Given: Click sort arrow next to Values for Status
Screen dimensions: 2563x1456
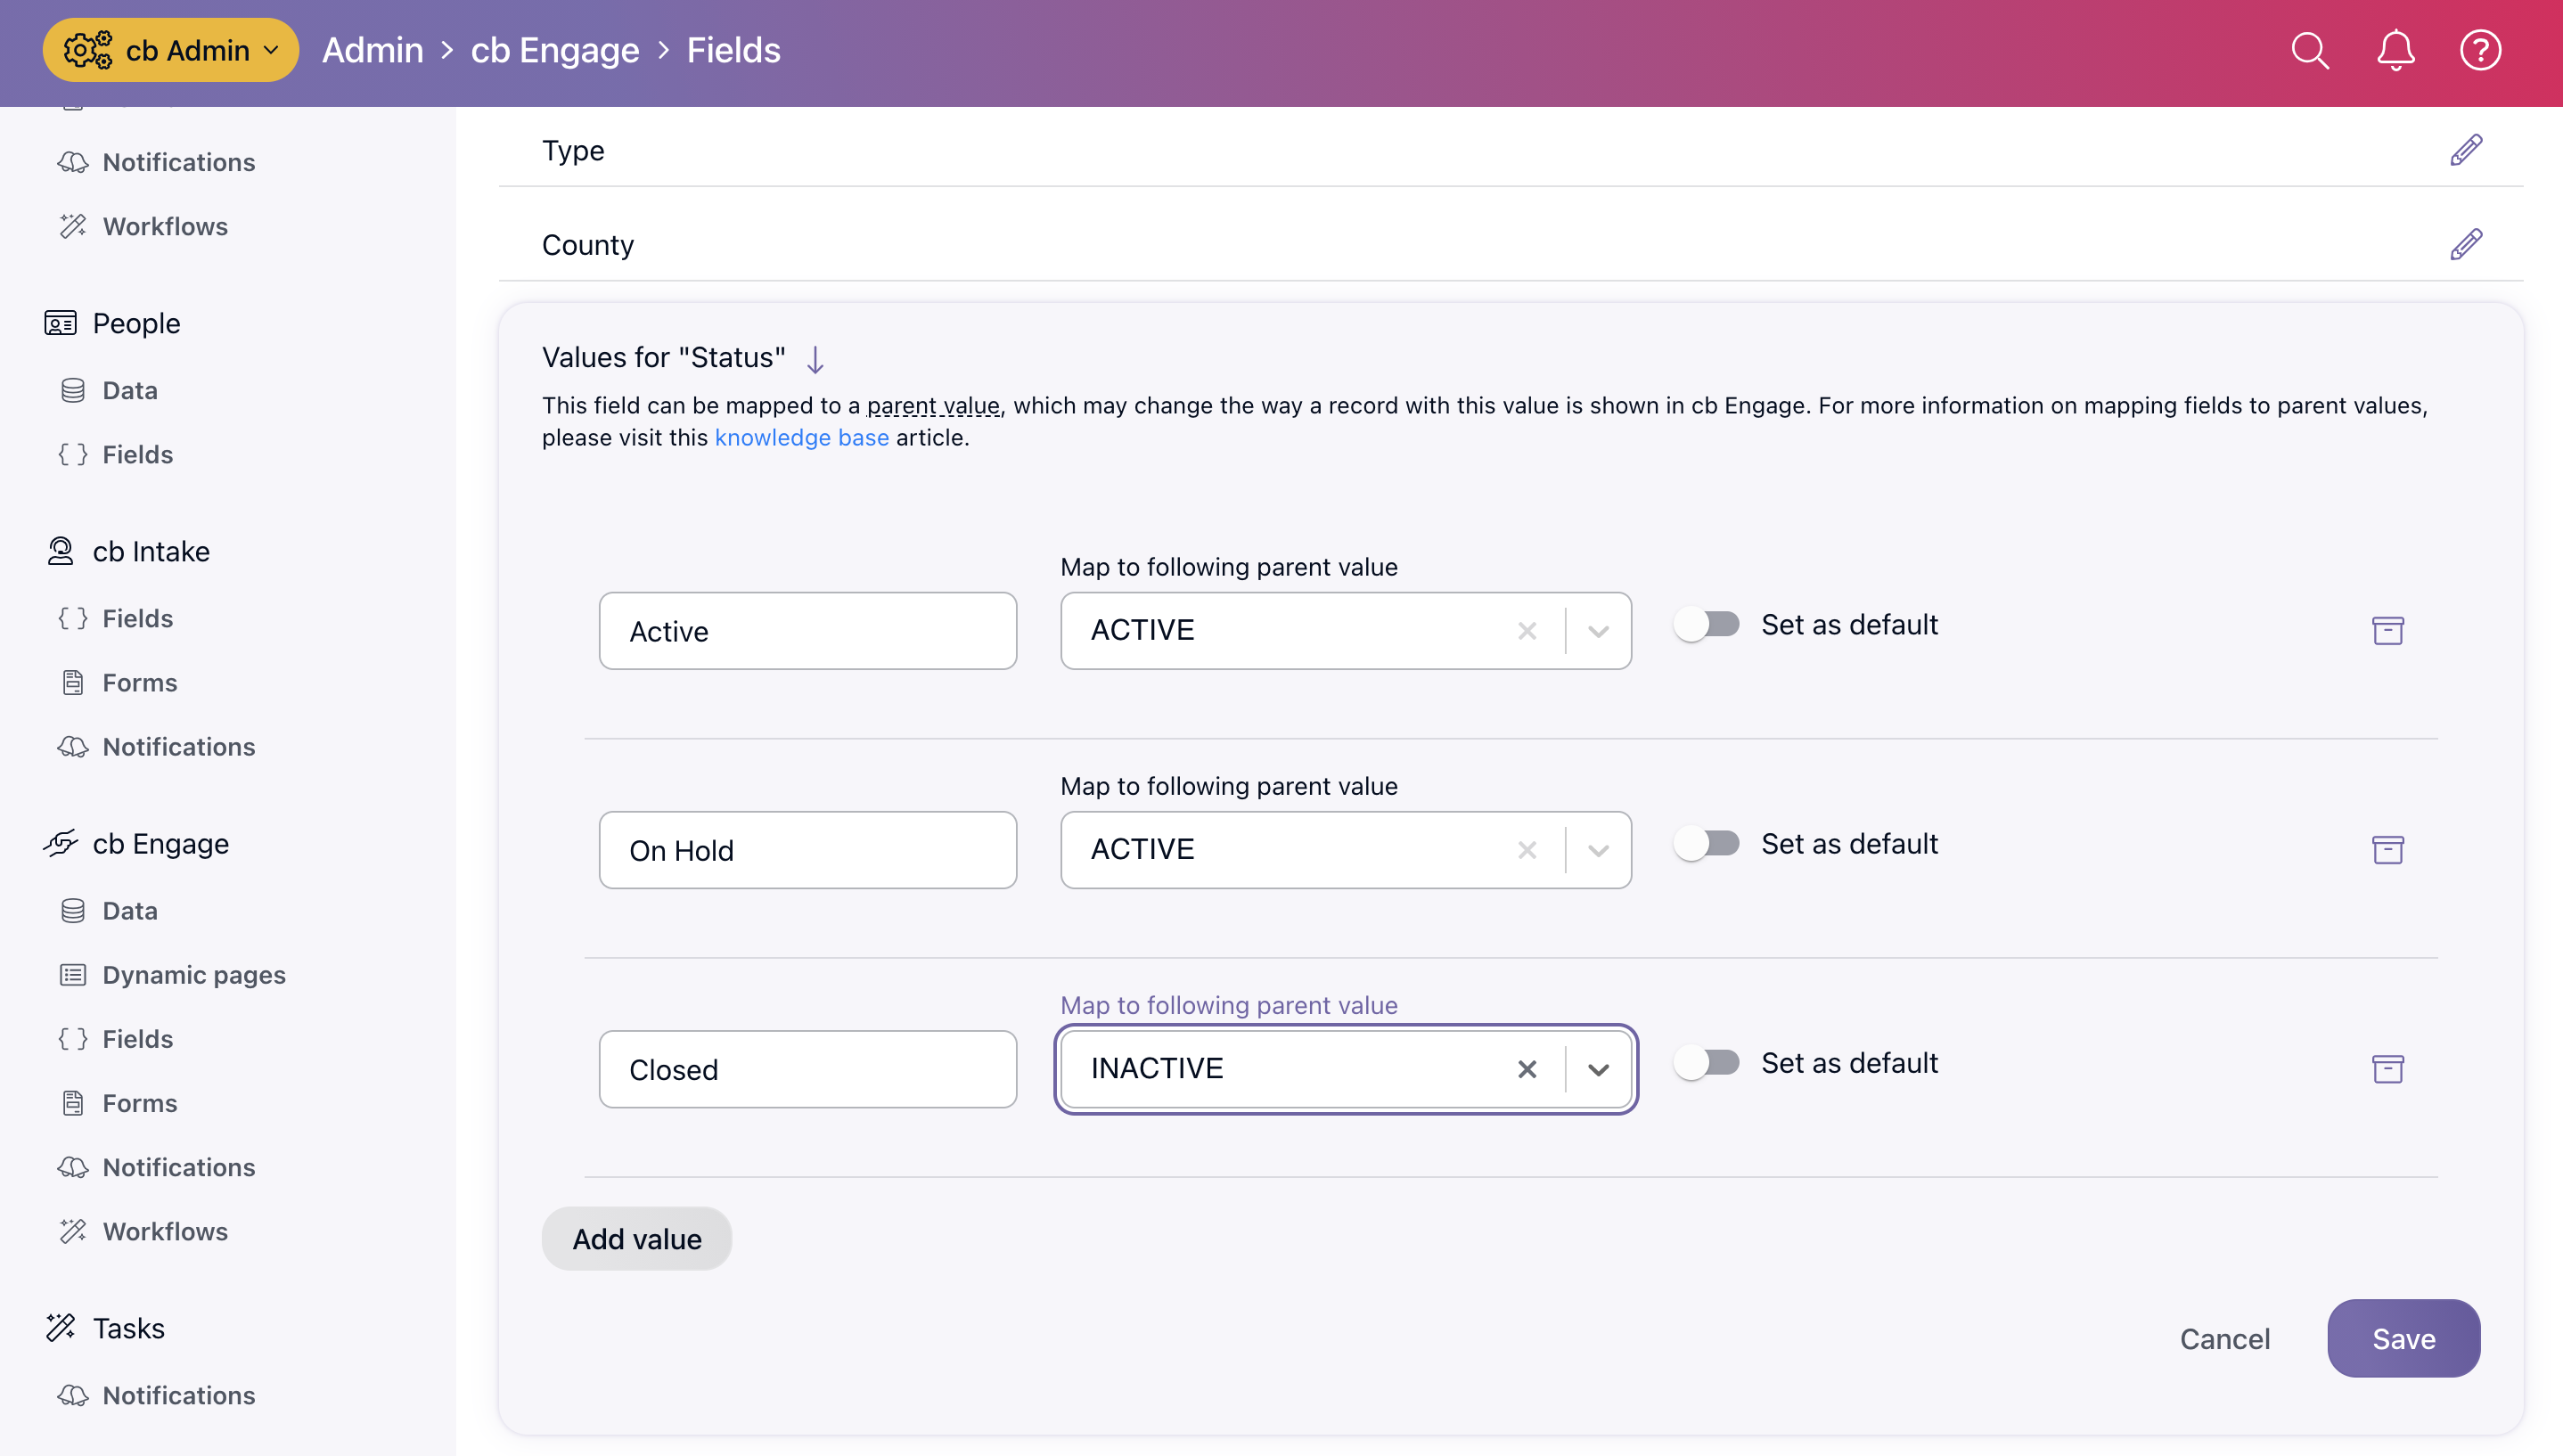Looking at the screenshot, I should 815,359.
